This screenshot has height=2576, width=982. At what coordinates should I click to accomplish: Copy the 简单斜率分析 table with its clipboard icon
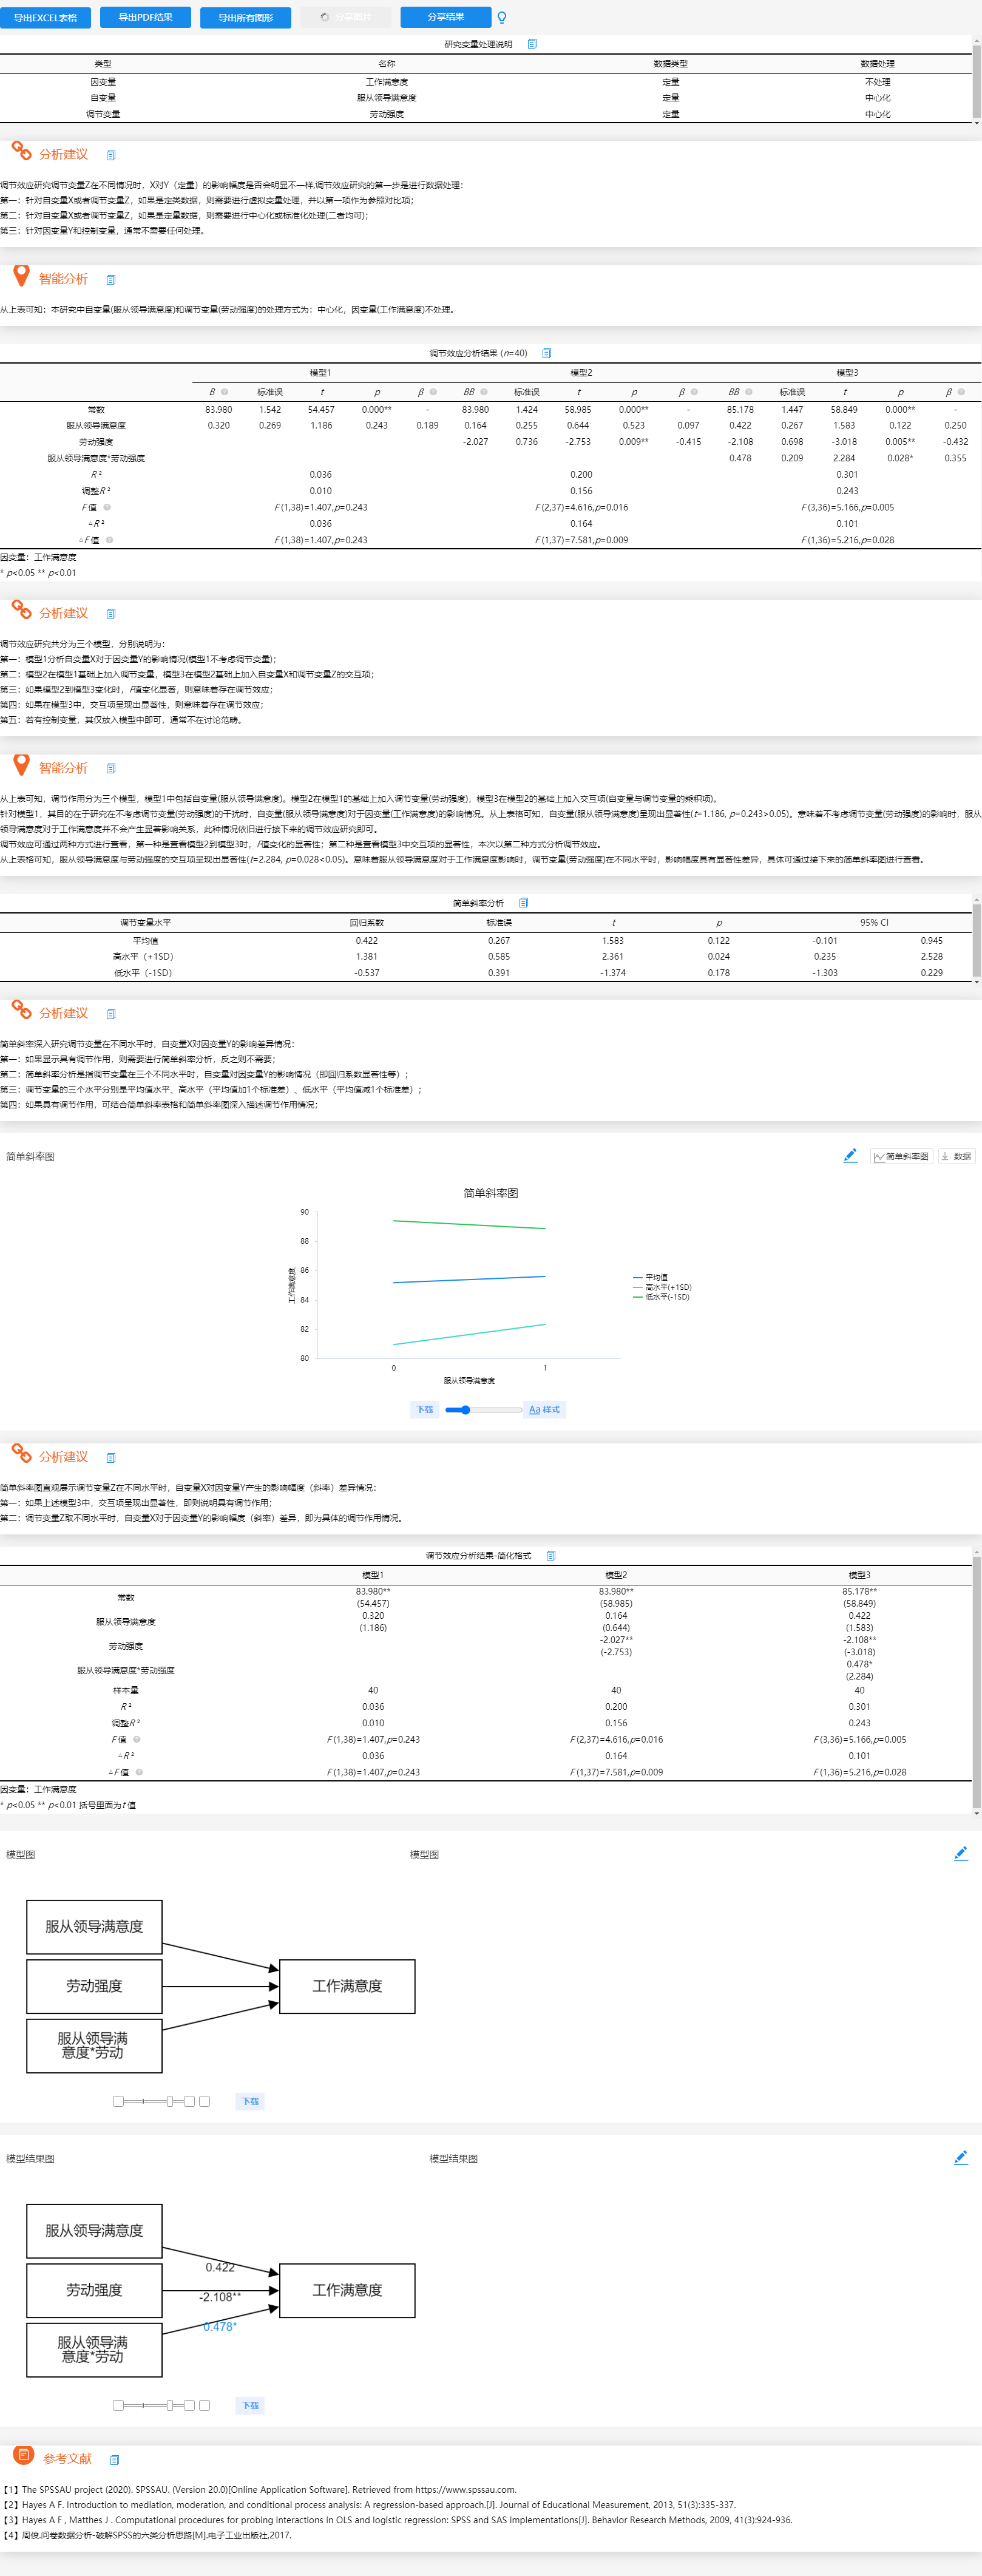(x=523, y=903)
